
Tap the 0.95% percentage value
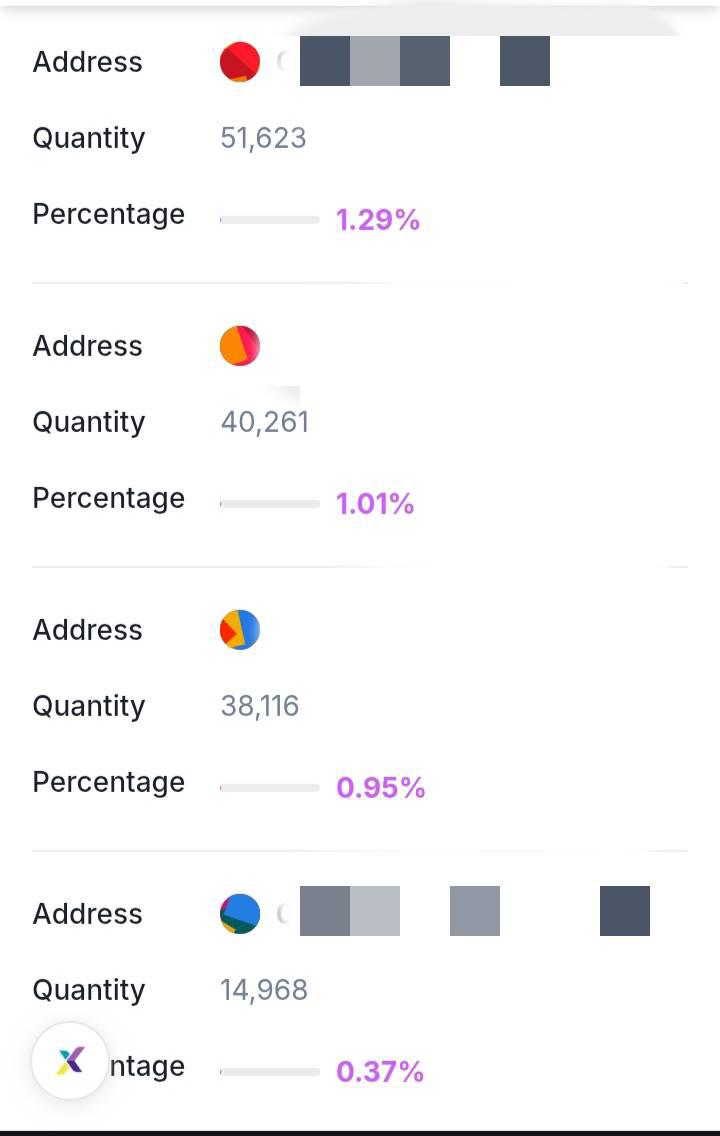coord(381,788)
